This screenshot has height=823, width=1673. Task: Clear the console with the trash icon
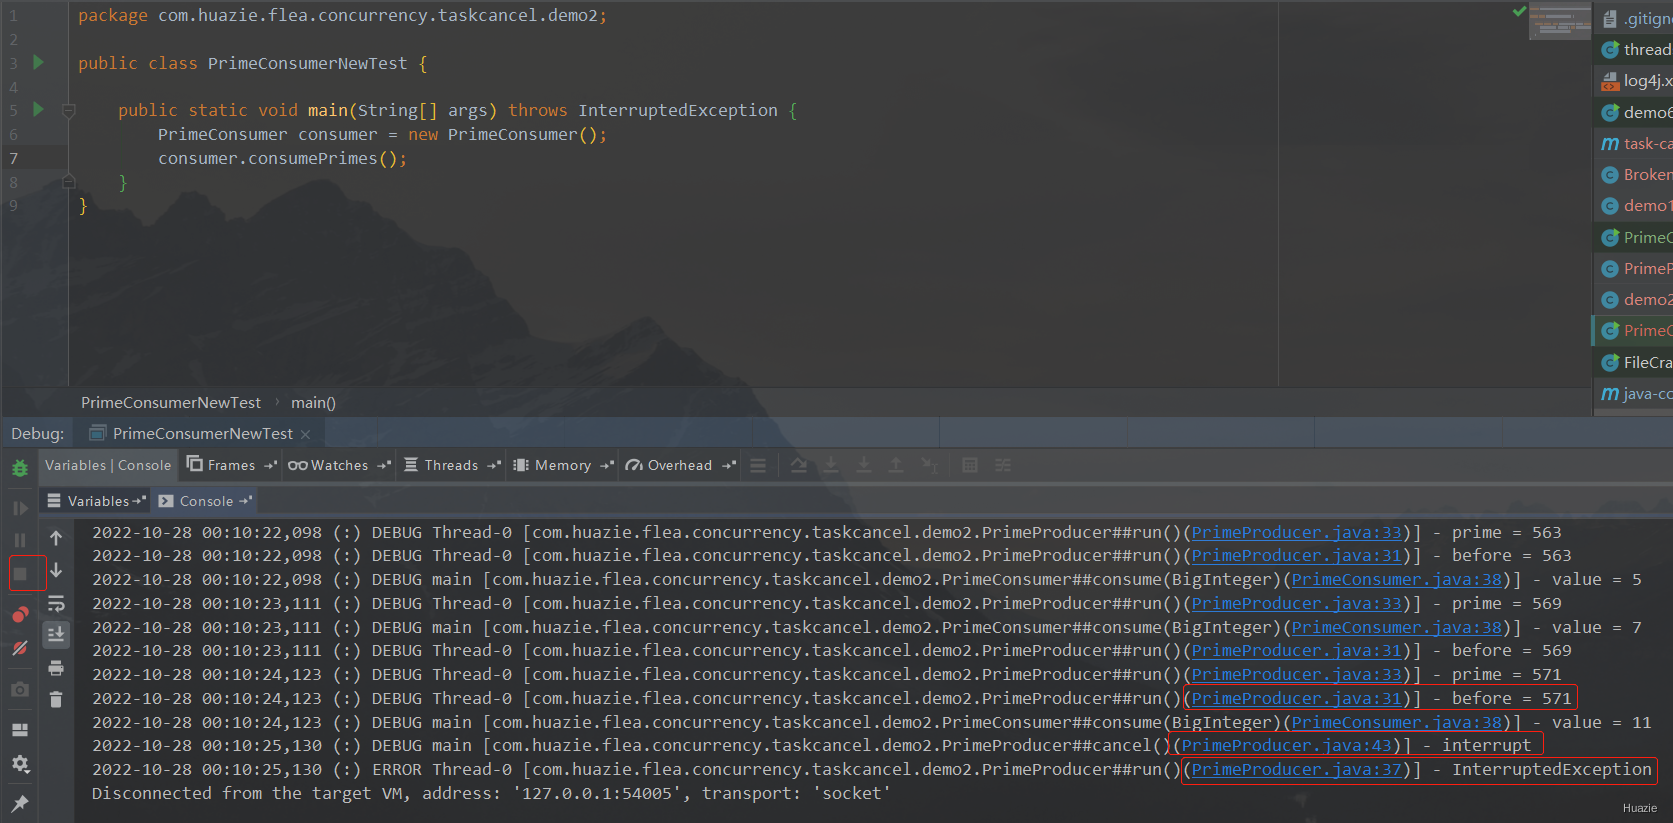(56, 699)
